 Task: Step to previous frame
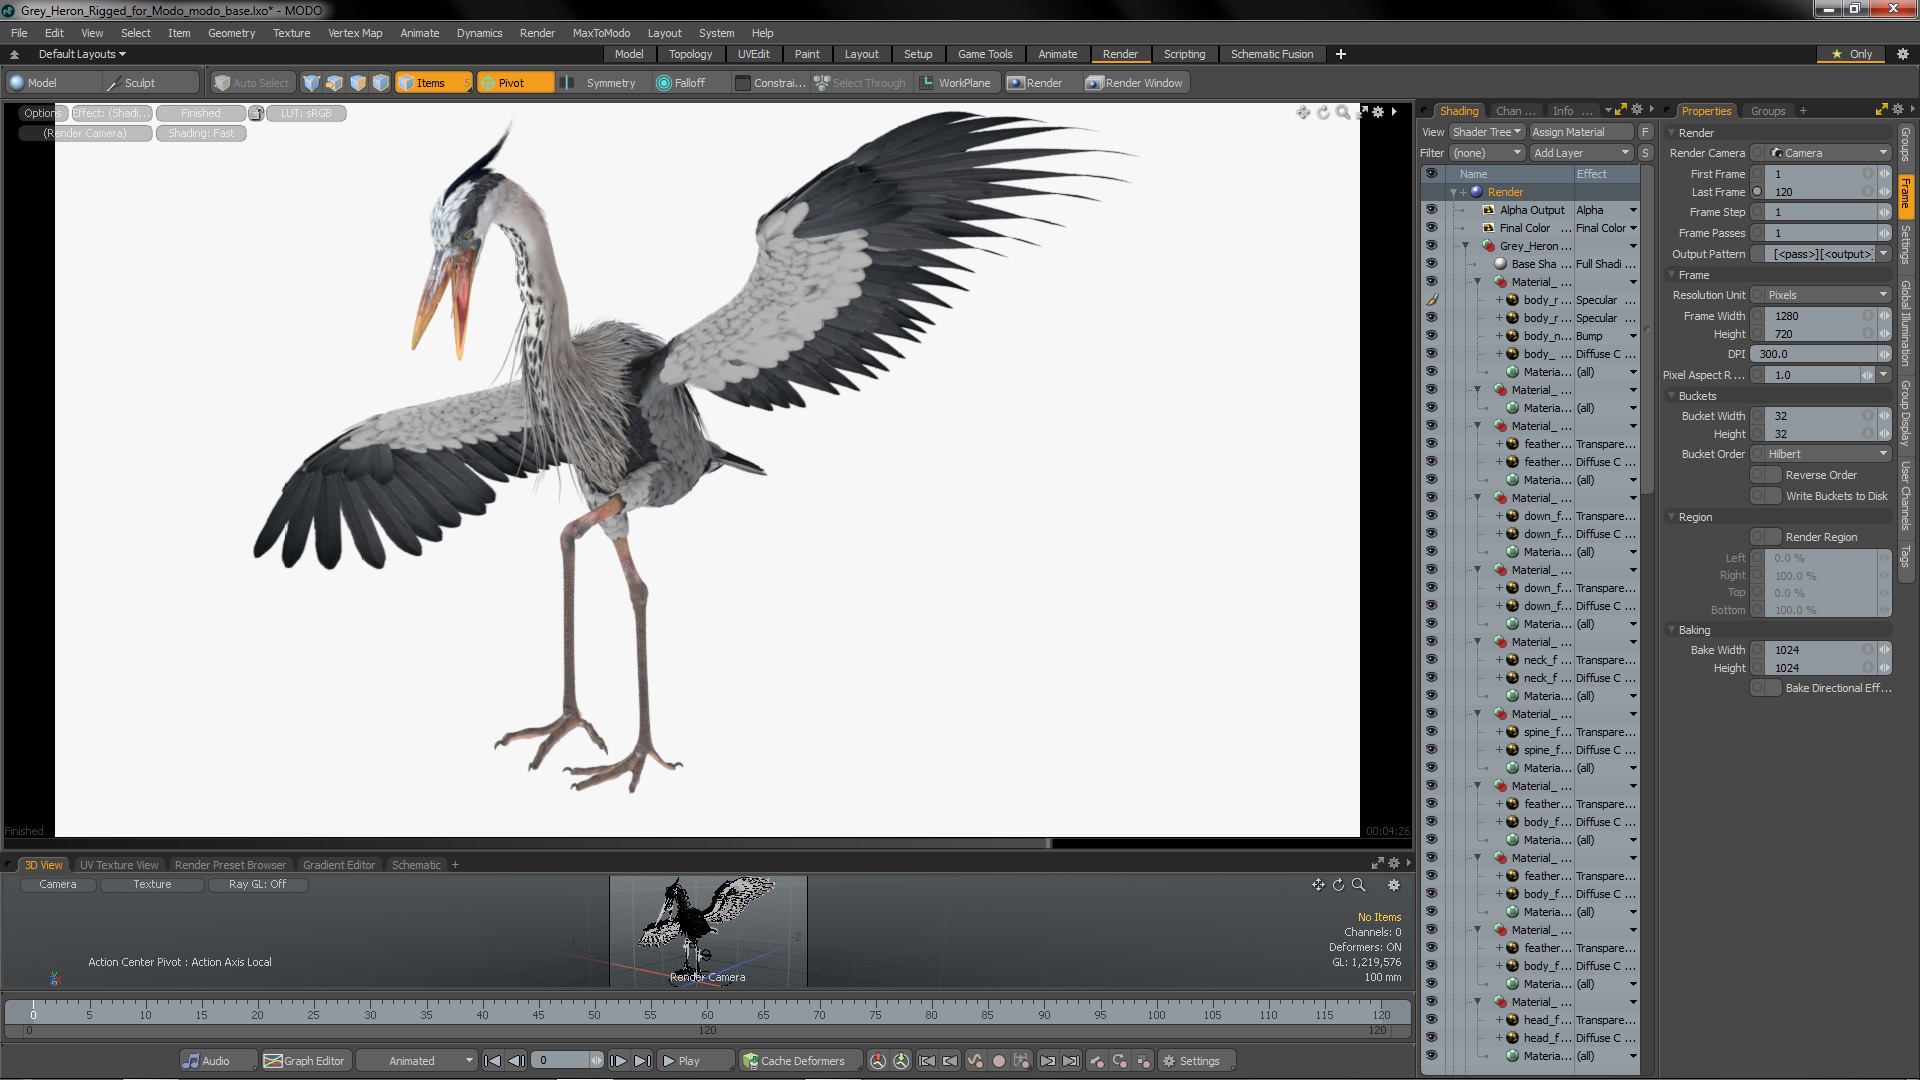point(516,1061)
